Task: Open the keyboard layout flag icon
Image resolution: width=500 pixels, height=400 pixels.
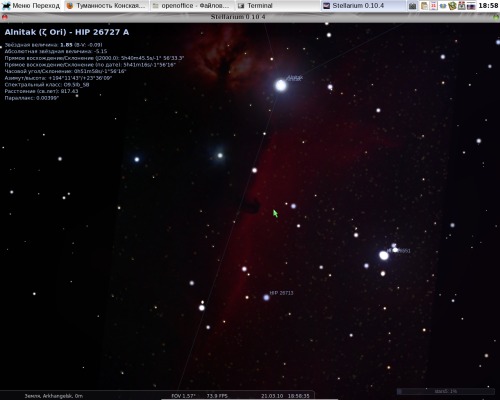Action: pyautogui.click(x=471, y=6)
